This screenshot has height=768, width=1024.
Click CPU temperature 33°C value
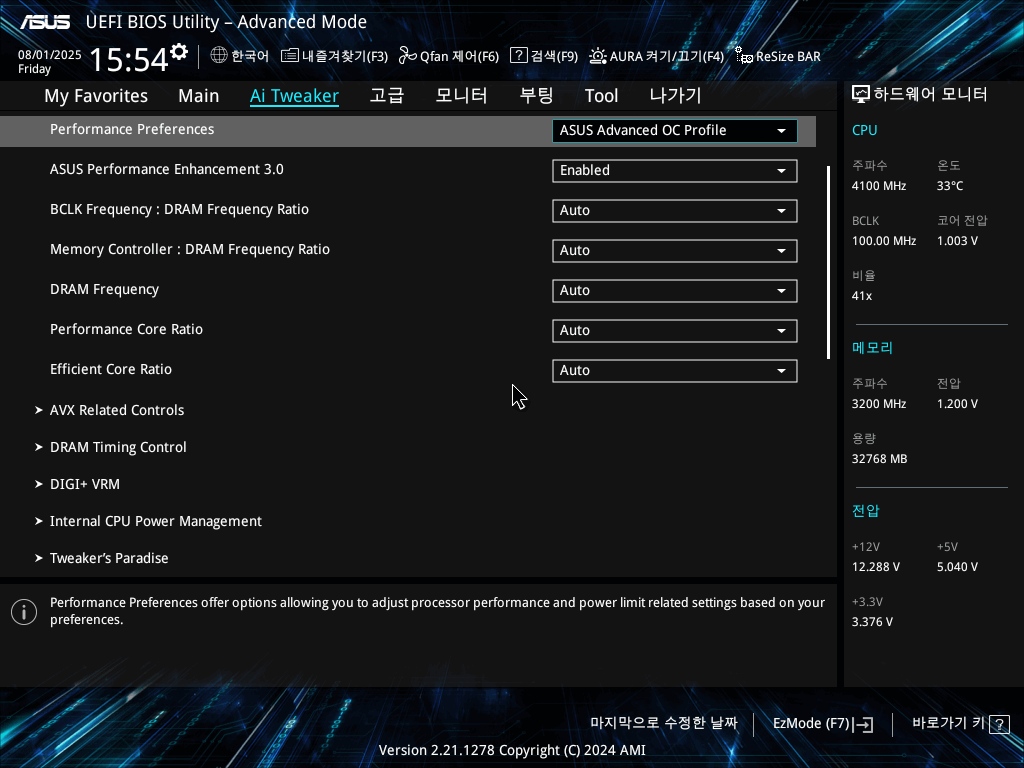point(950,186)
